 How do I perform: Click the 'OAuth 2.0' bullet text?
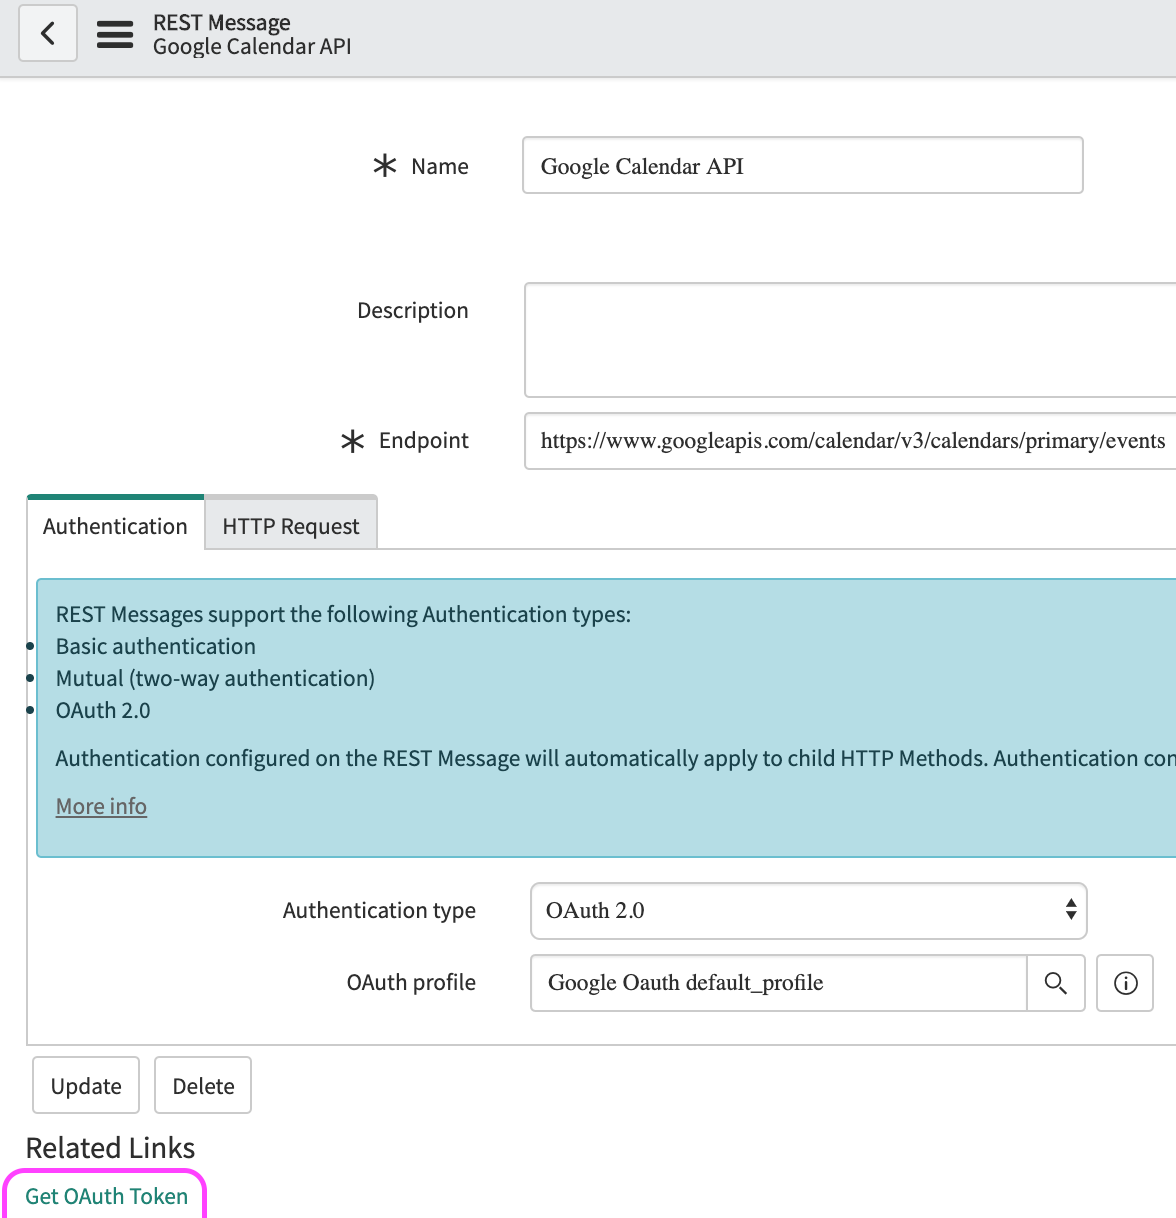103,710
